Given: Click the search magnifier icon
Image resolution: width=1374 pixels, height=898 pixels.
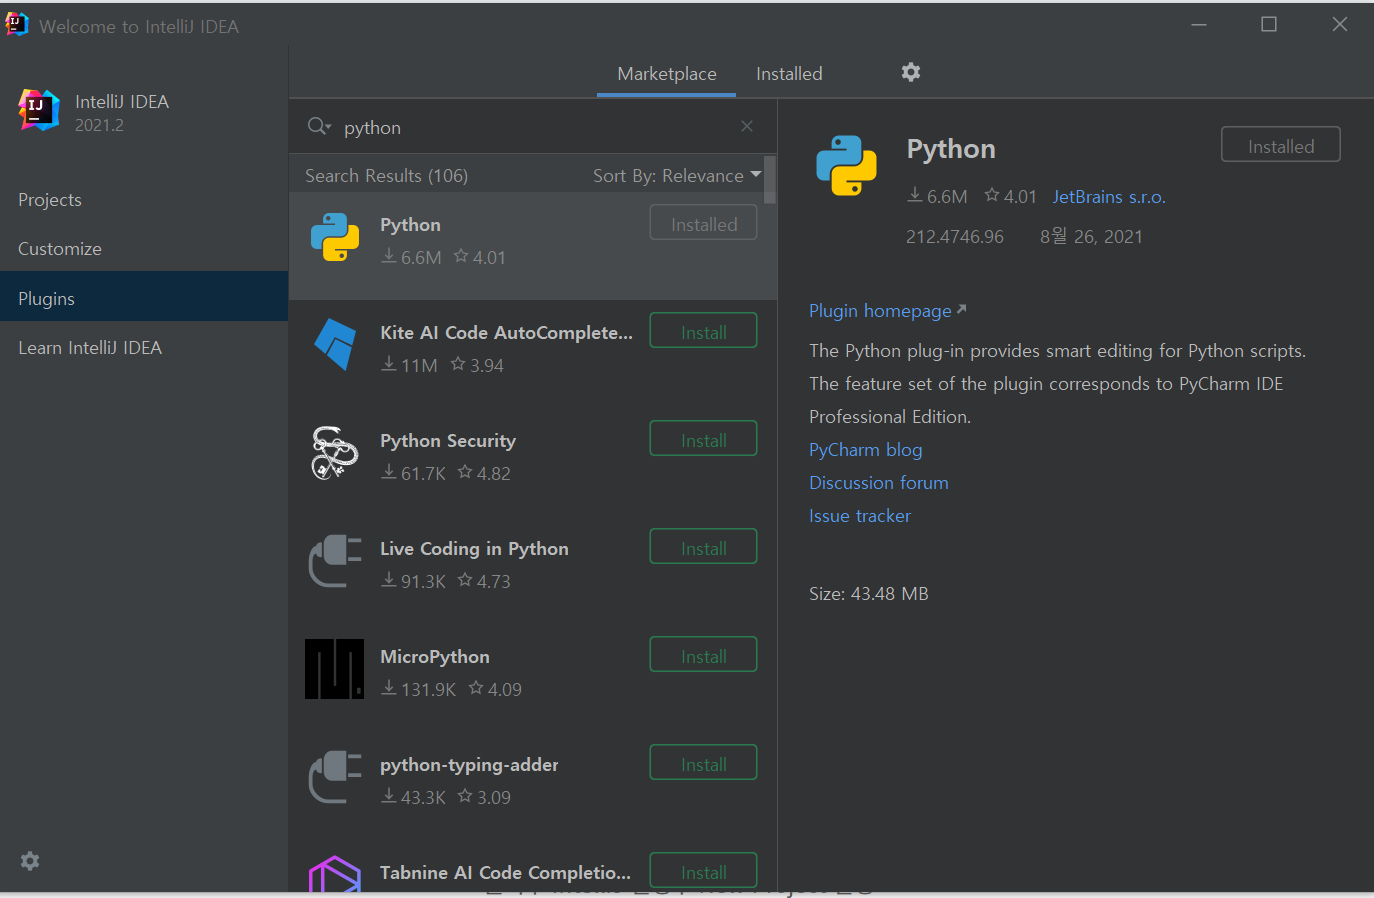Looking at the screenshot, I should coord(319,127).
